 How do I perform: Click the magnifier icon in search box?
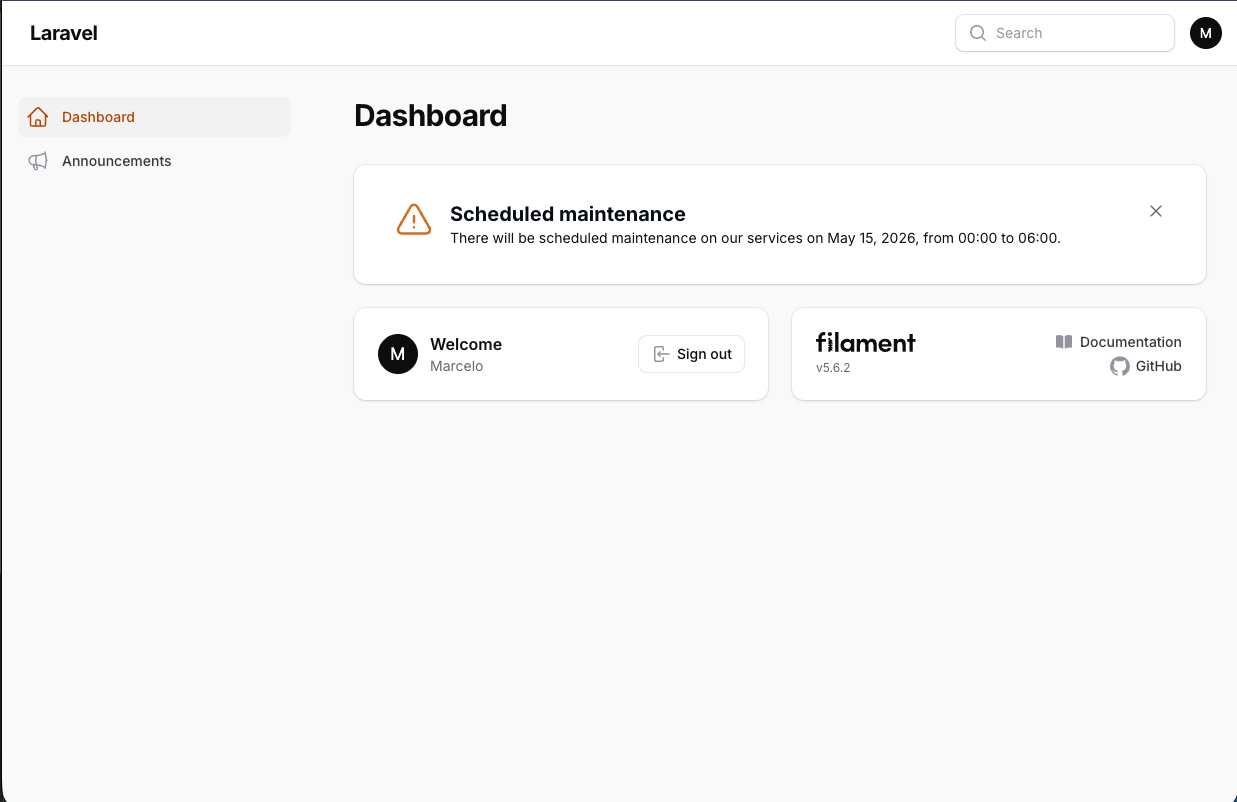(978, 33)
